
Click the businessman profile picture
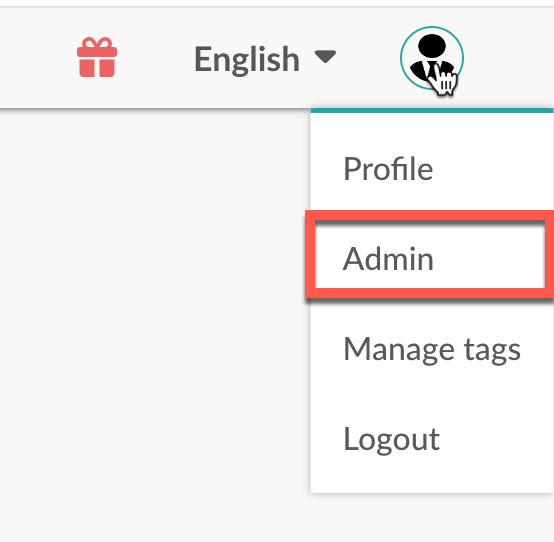point(432,58)
